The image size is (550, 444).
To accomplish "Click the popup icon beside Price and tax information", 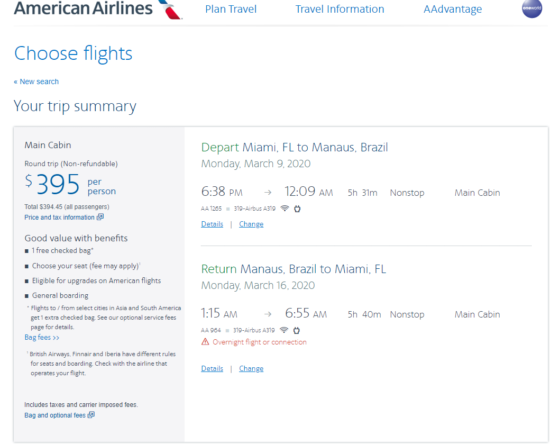I will click(100, 217).
